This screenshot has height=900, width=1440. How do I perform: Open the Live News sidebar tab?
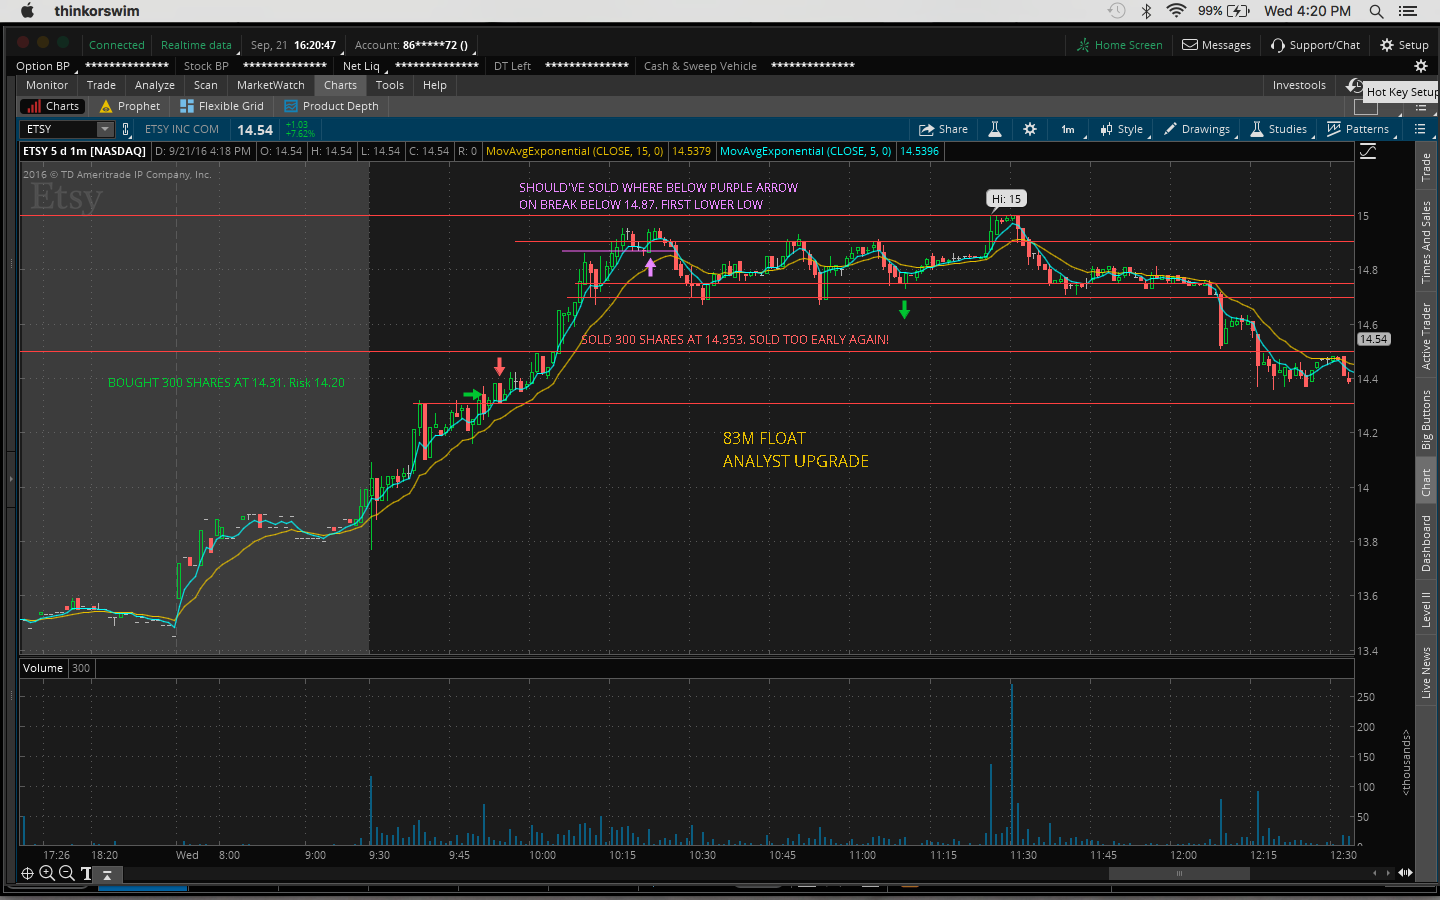[x=1426, y=672]
